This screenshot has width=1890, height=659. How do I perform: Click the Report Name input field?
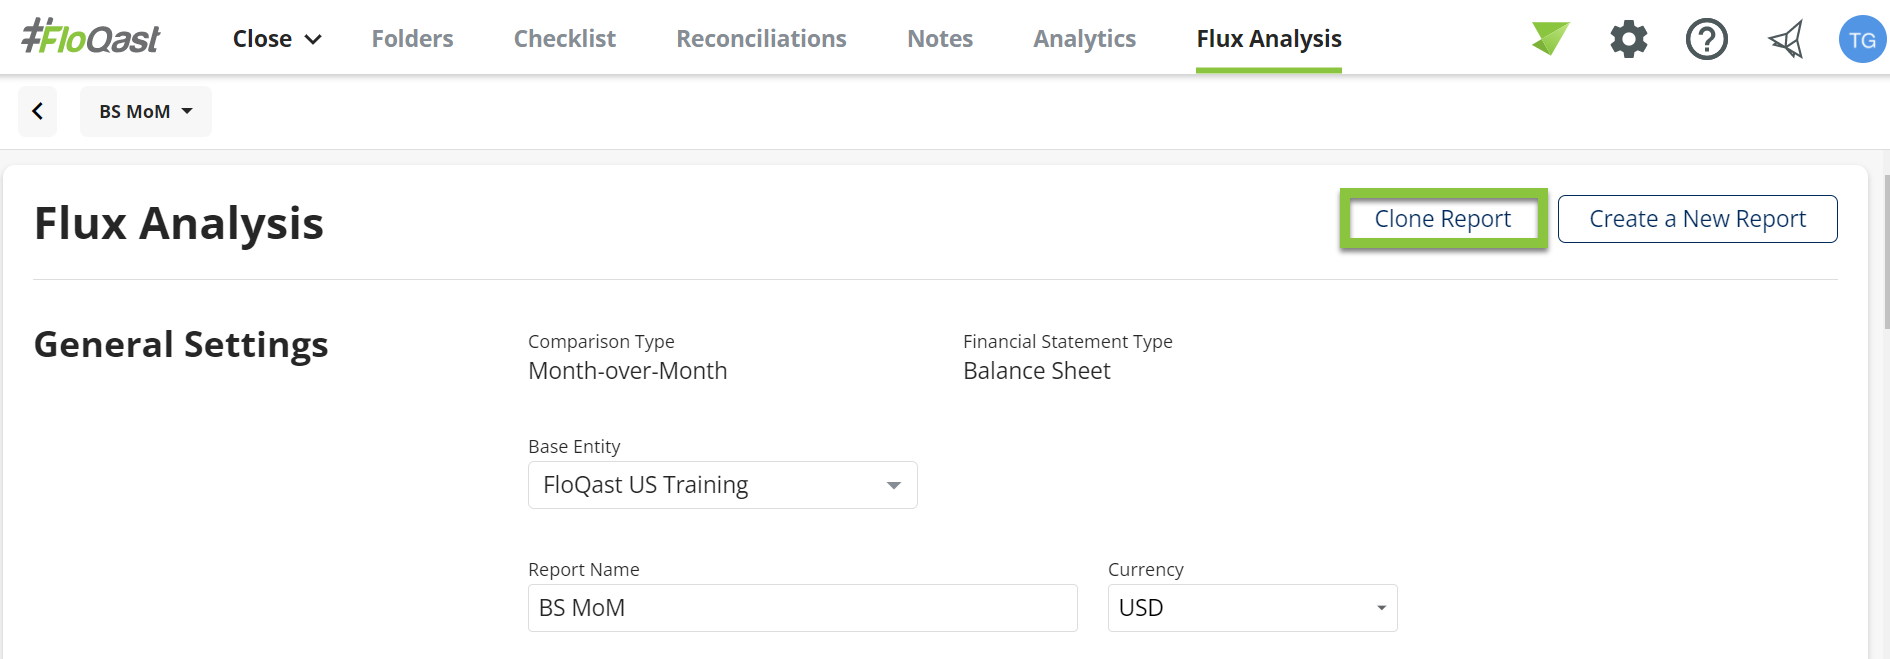click(803, 608)
